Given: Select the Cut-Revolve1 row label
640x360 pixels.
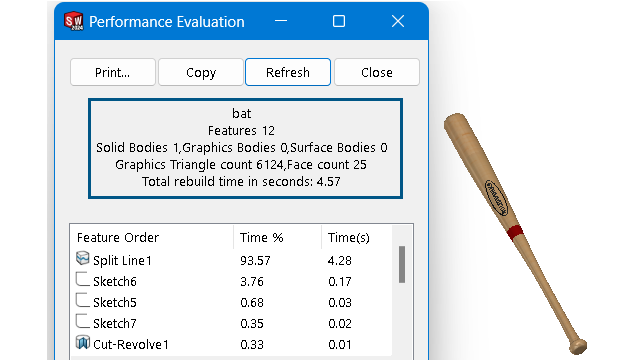Looking at the screenshot, I should coord(131,344).
